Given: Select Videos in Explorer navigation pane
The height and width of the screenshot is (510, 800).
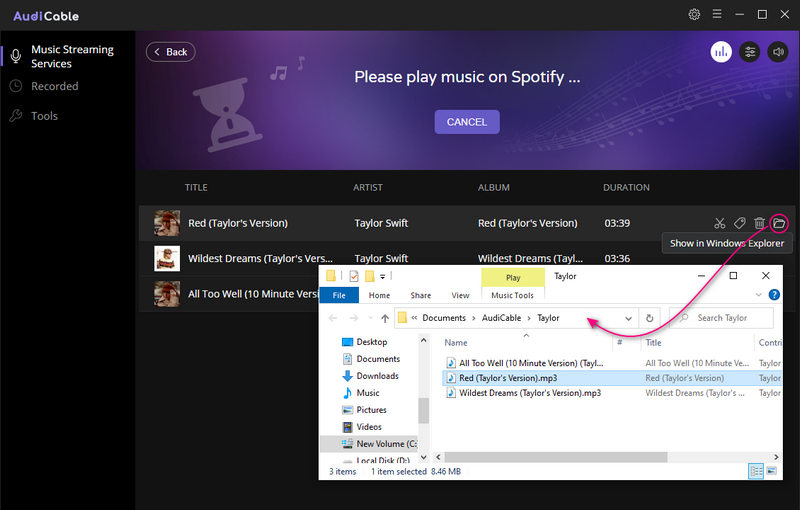Looking at the screenshot, I should click(x=362, y=426).
